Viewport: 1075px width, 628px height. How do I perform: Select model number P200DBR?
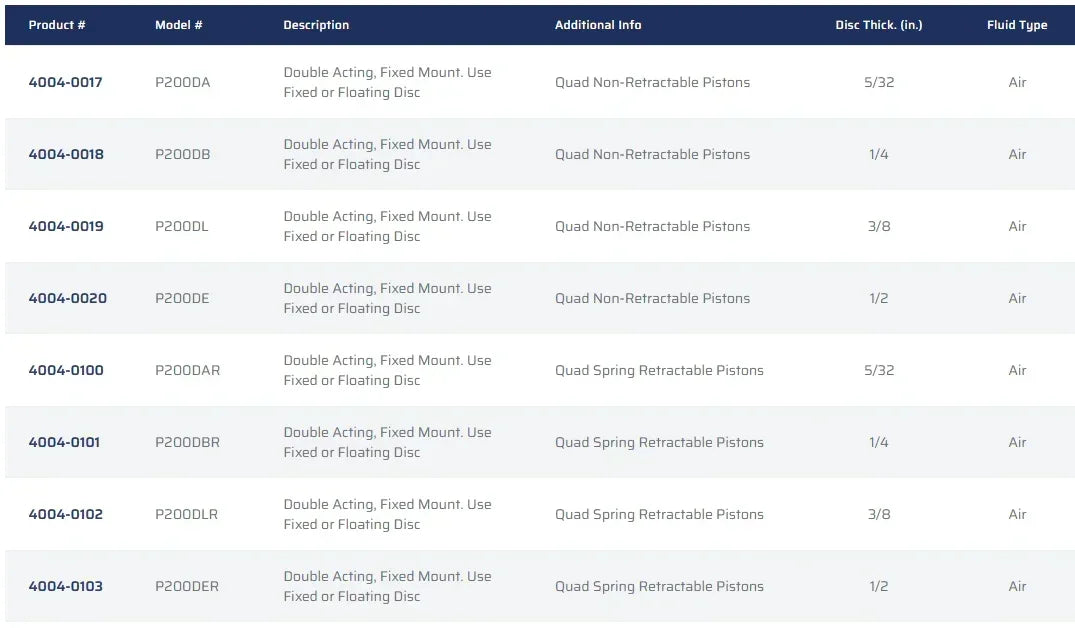(187, 442)
